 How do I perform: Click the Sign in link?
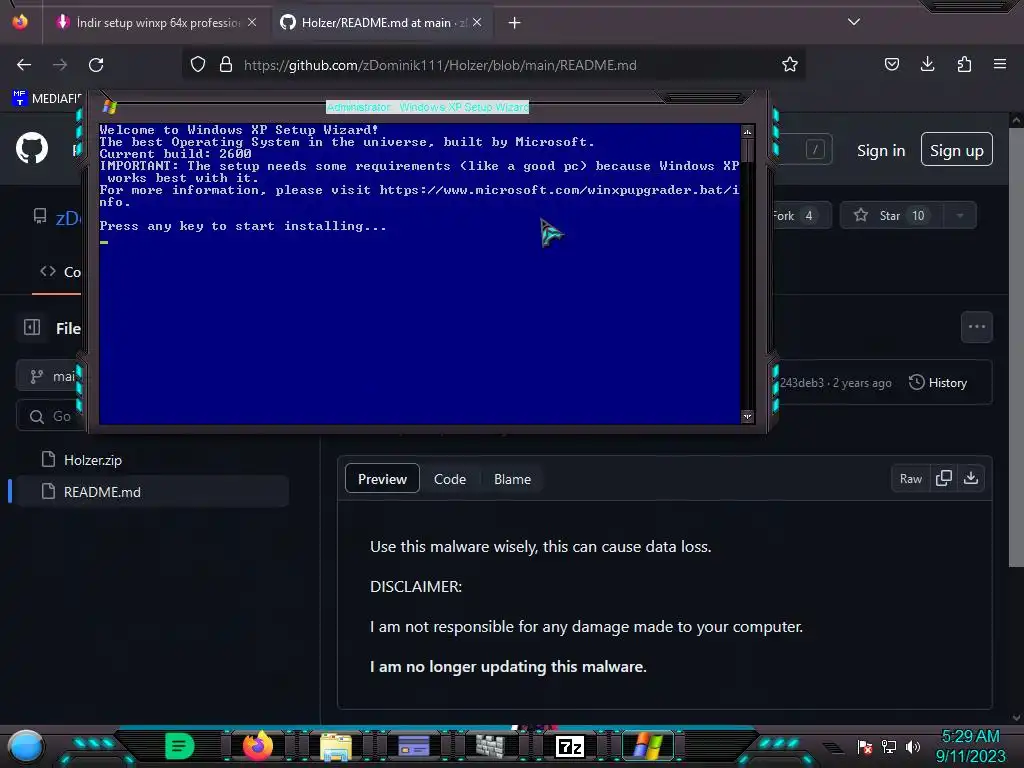pyautogui.click(x=881, y=151)
